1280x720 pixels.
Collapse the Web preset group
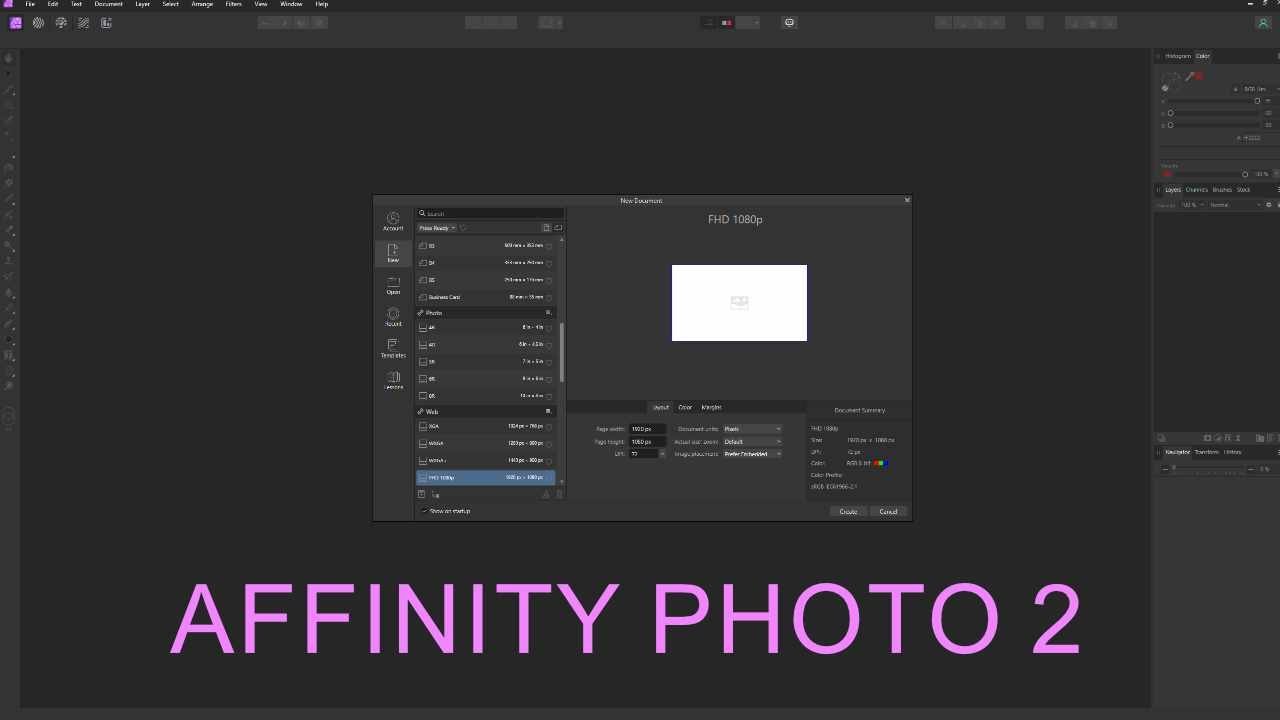pos(548,412)
